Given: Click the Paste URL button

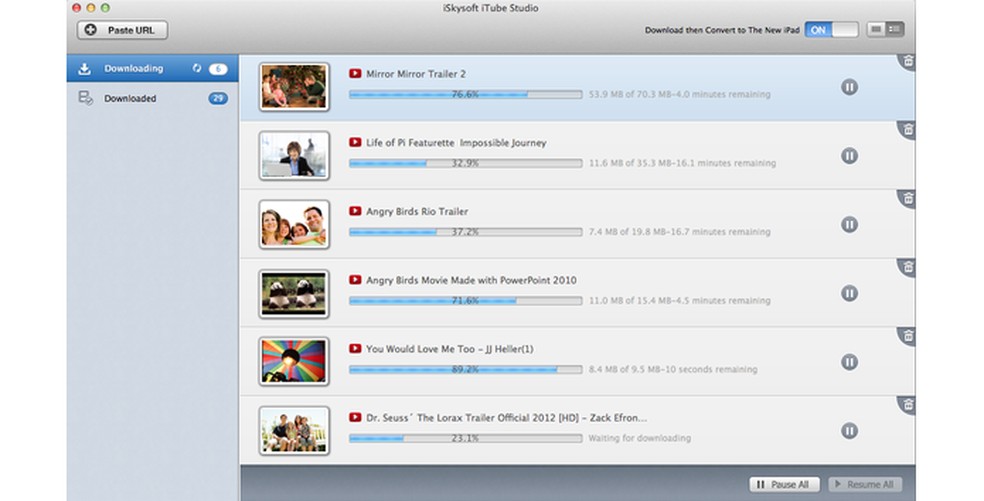Looking at the screenshot, I should pos(122,30).
